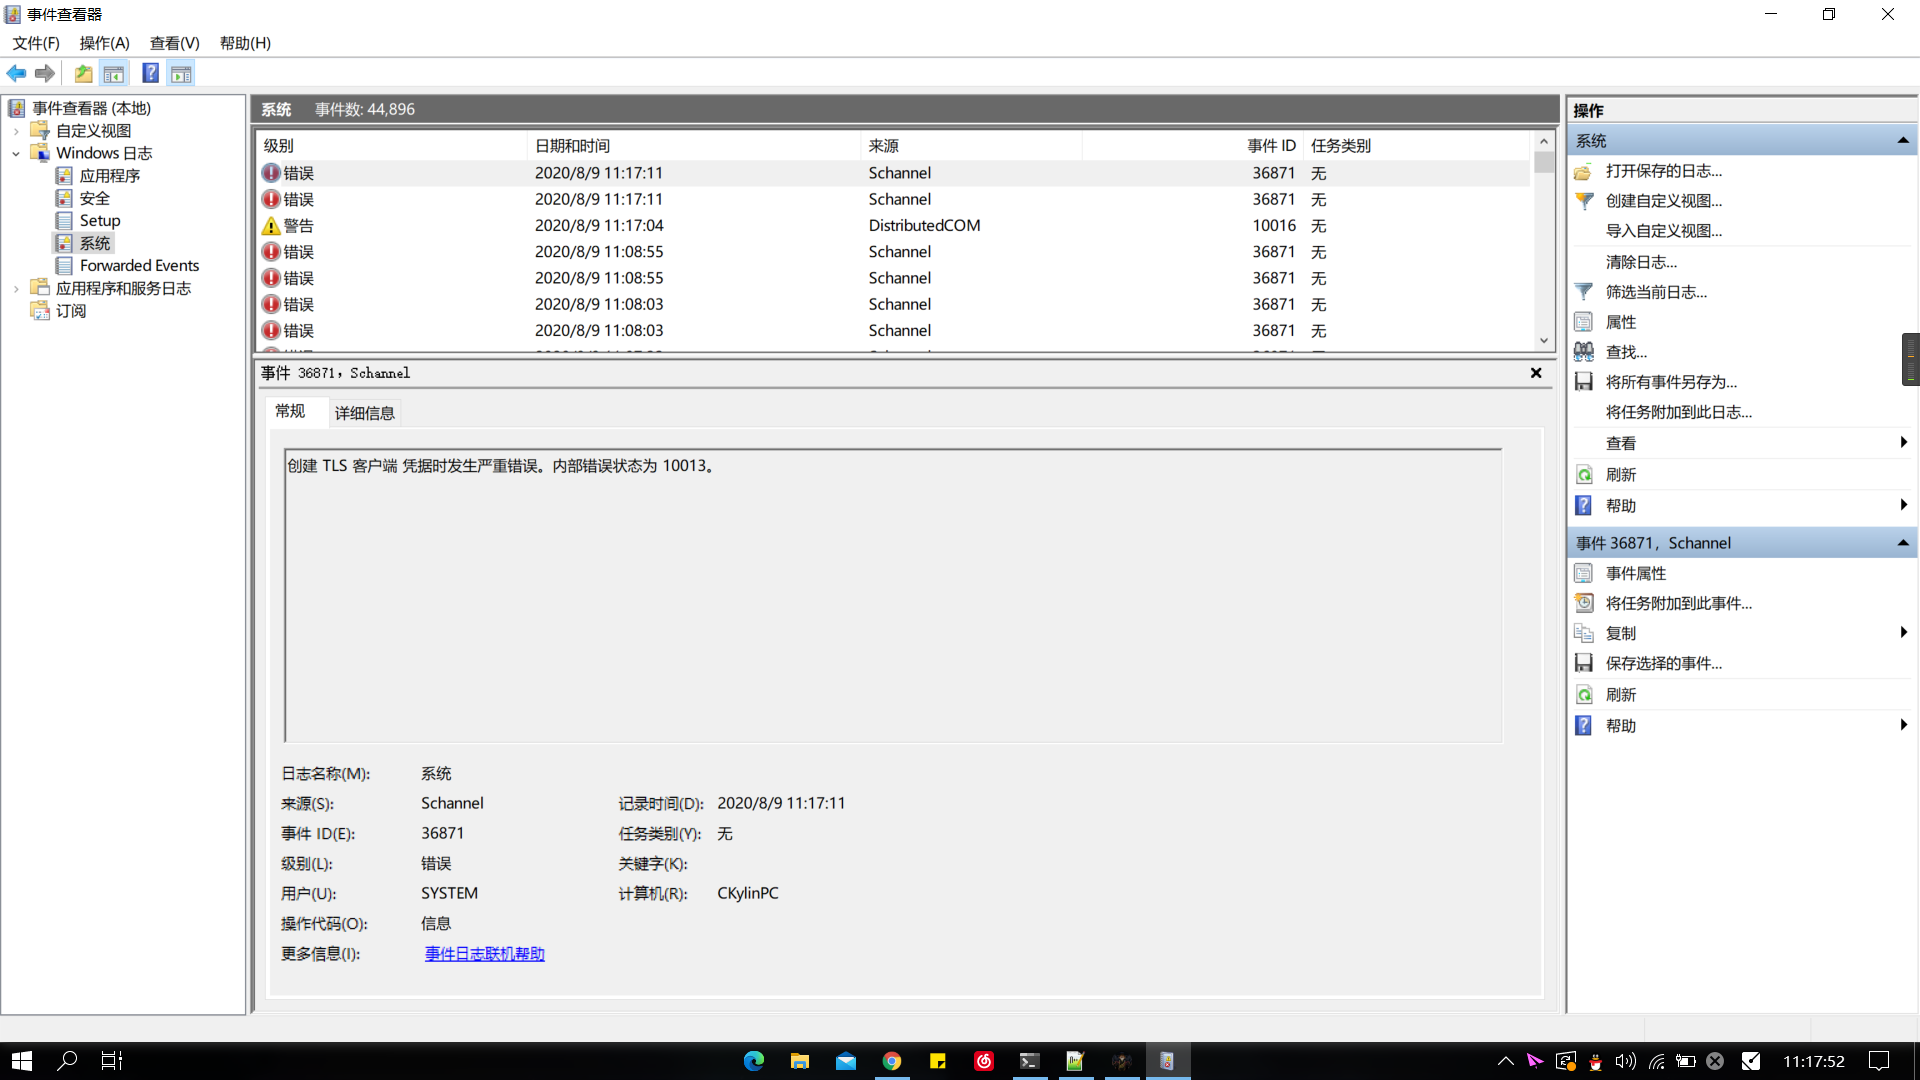Click Import Custom View (导入自定义视图) action
This screenshot has height=1080, width=1920.
click(x=1664, y=231)
